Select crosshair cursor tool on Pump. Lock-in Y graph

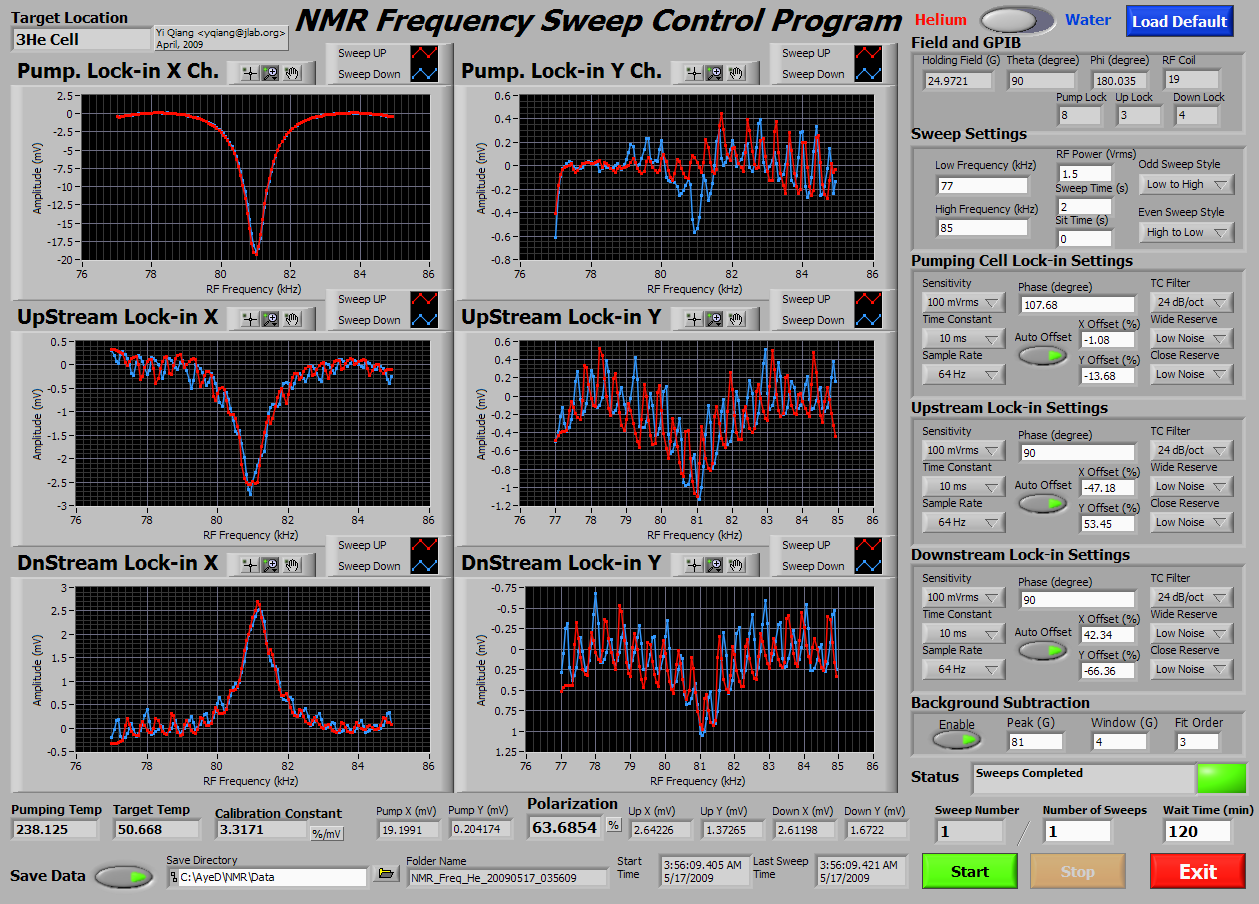[694, 72]
